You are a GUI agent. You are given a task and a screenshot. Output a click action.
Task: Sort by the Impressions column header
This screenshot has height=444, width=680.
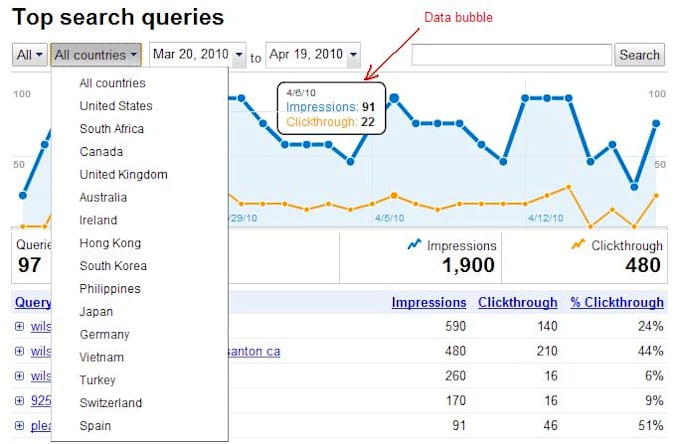click(x=428, y=302)
